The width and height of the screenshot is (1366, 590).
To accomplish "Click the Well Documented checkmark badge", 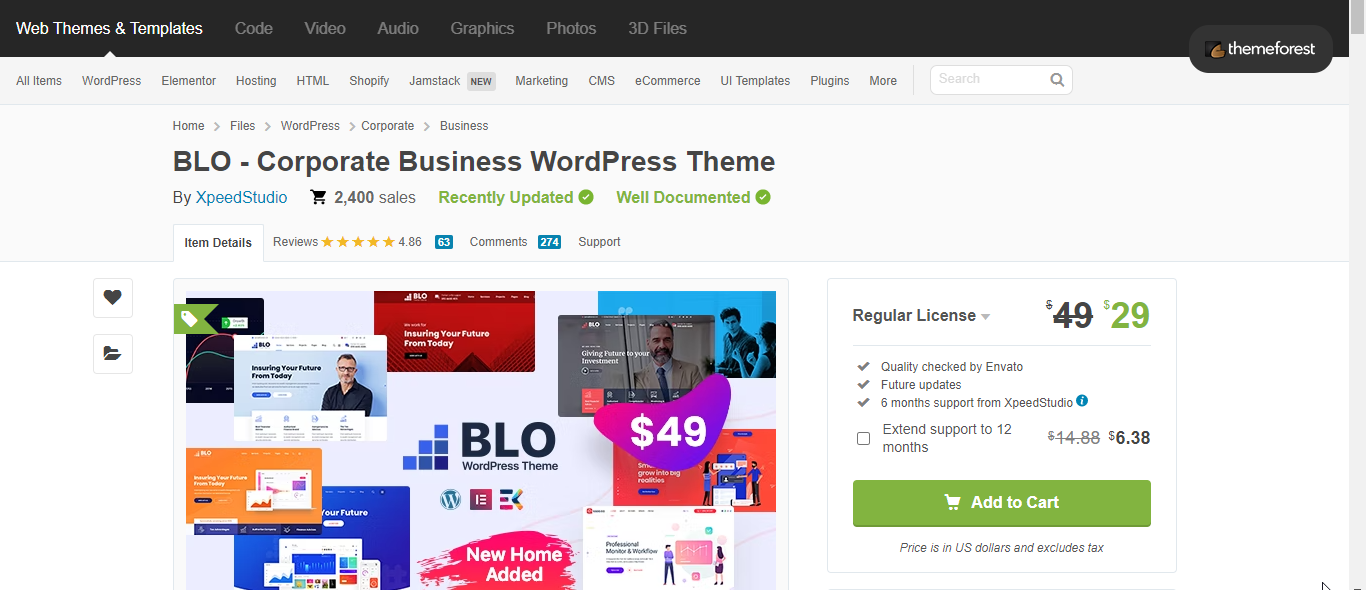I will (763, 197).
